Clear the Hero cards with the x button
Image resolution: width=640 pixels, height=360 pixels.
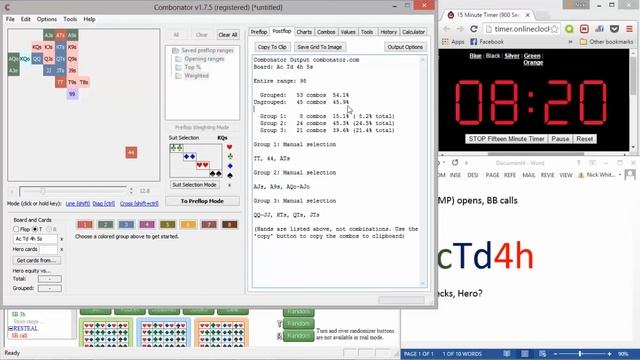pyautogui.click(x=62, y=249)
